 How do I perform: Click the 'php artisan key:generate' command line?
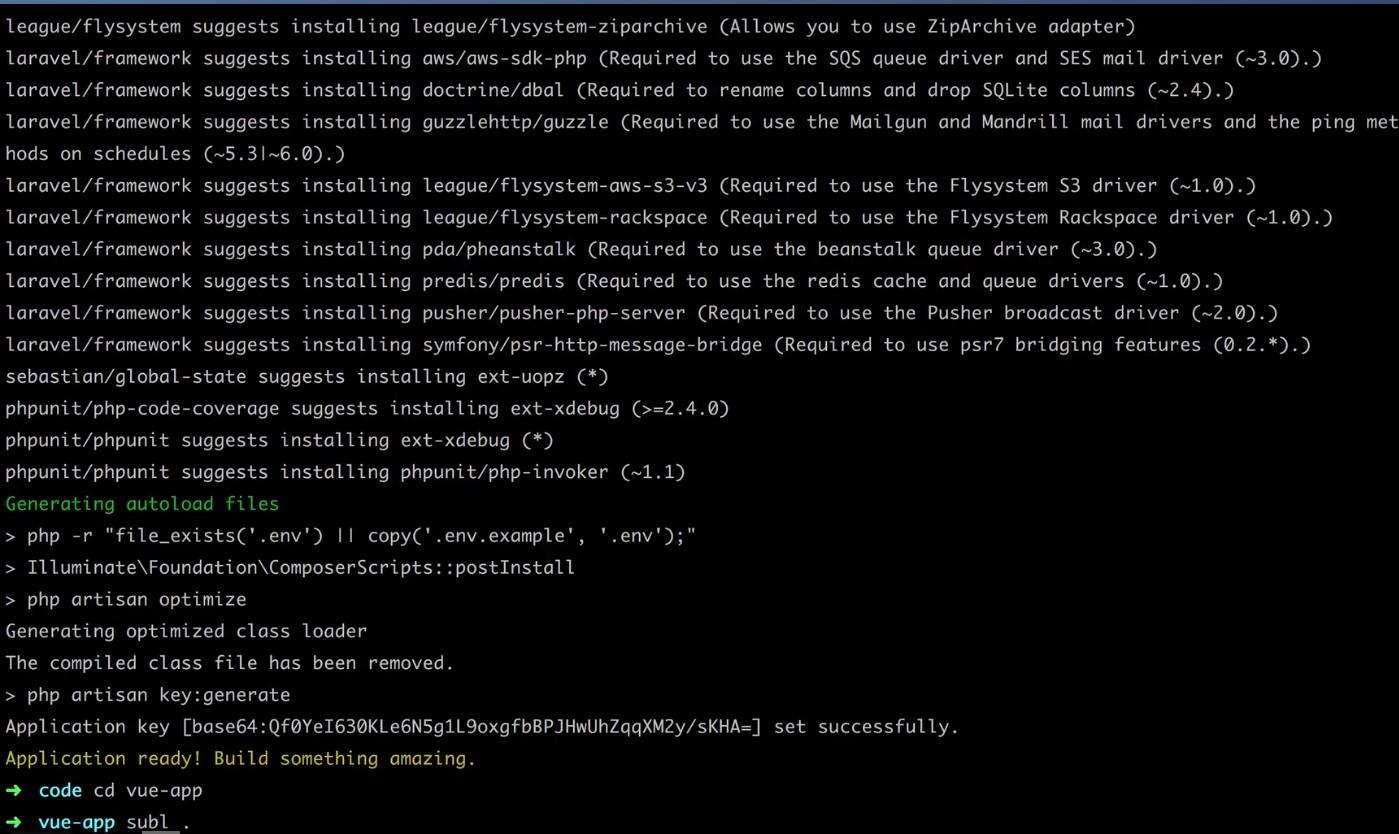[x=158, y=695]
